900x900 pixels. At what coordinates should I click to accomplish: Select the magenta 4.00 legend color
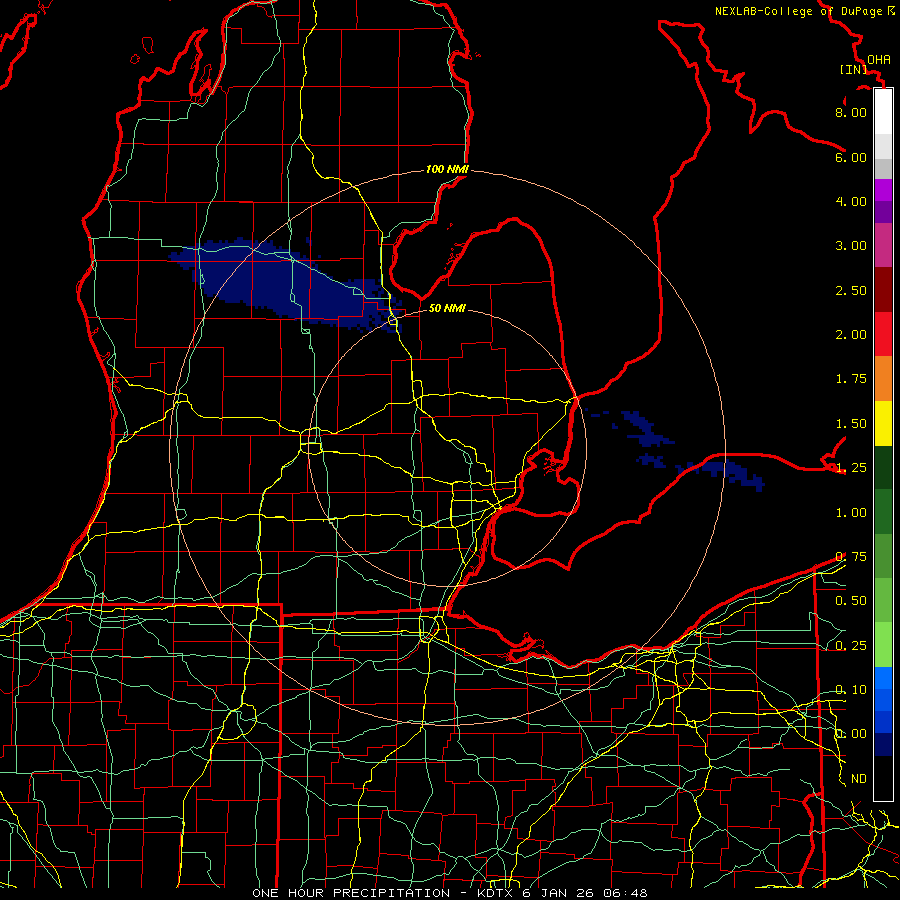click(883, 190)
